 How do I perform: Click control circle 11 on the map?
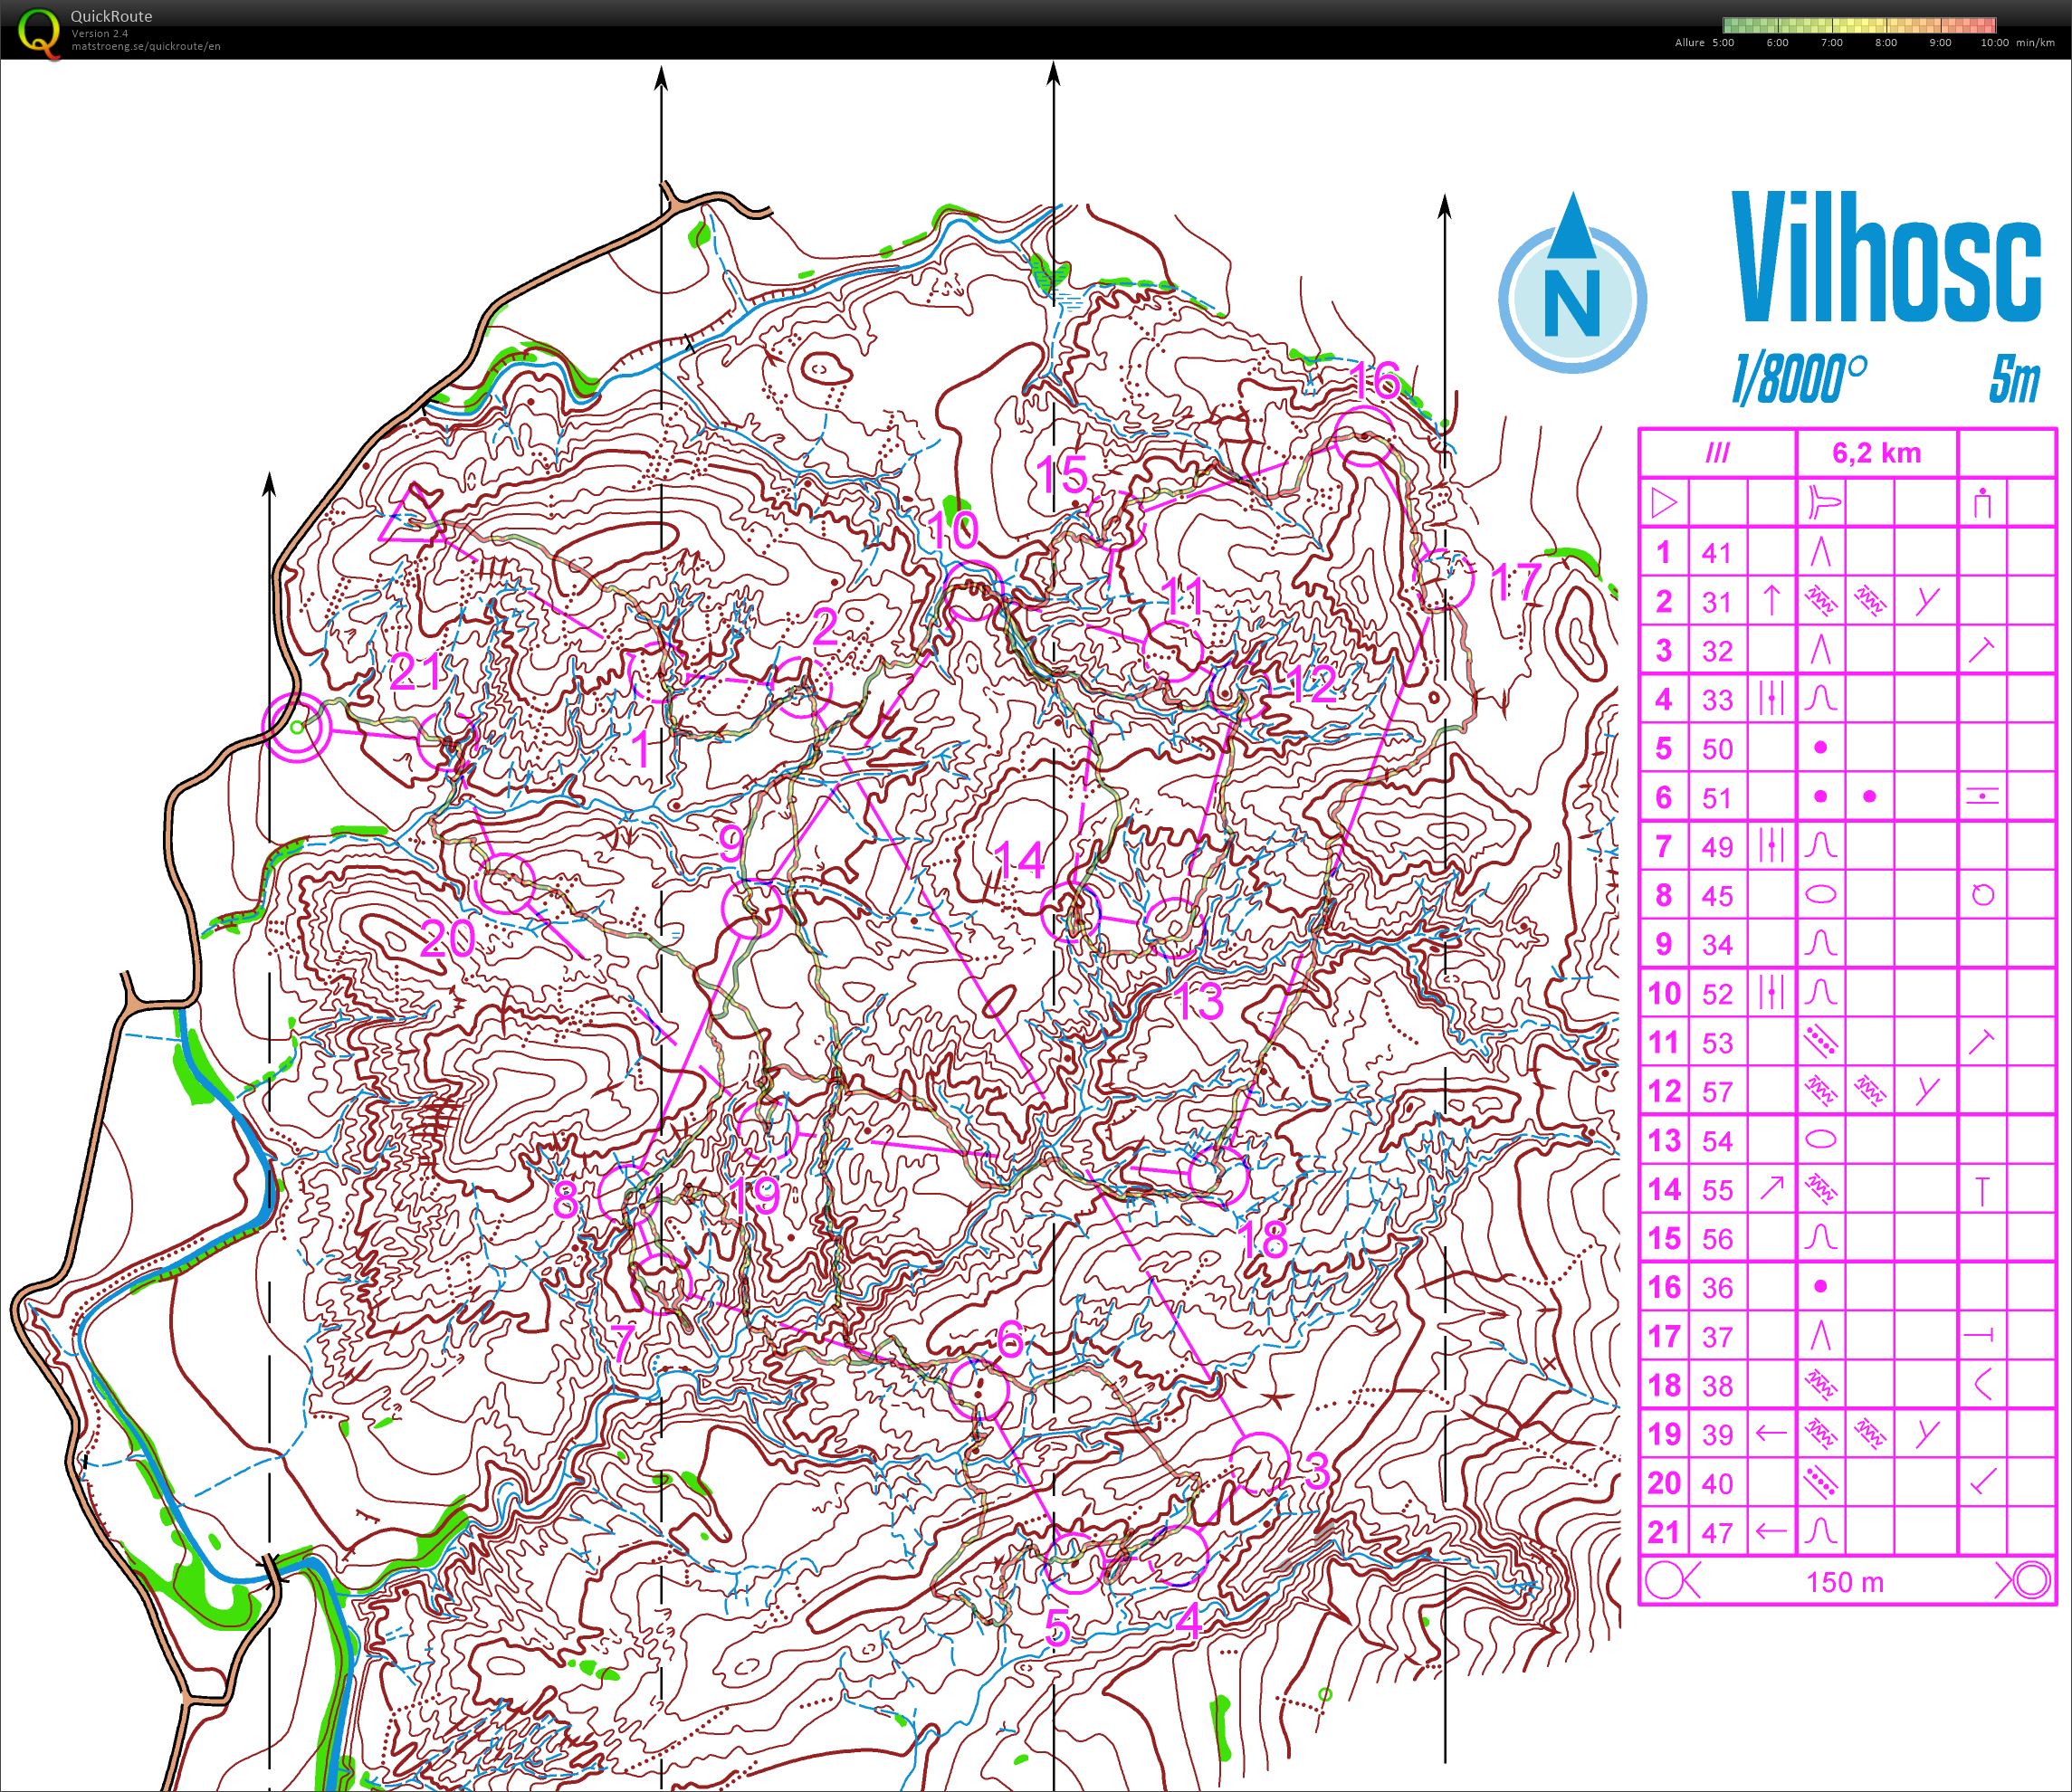(1172, 650)
